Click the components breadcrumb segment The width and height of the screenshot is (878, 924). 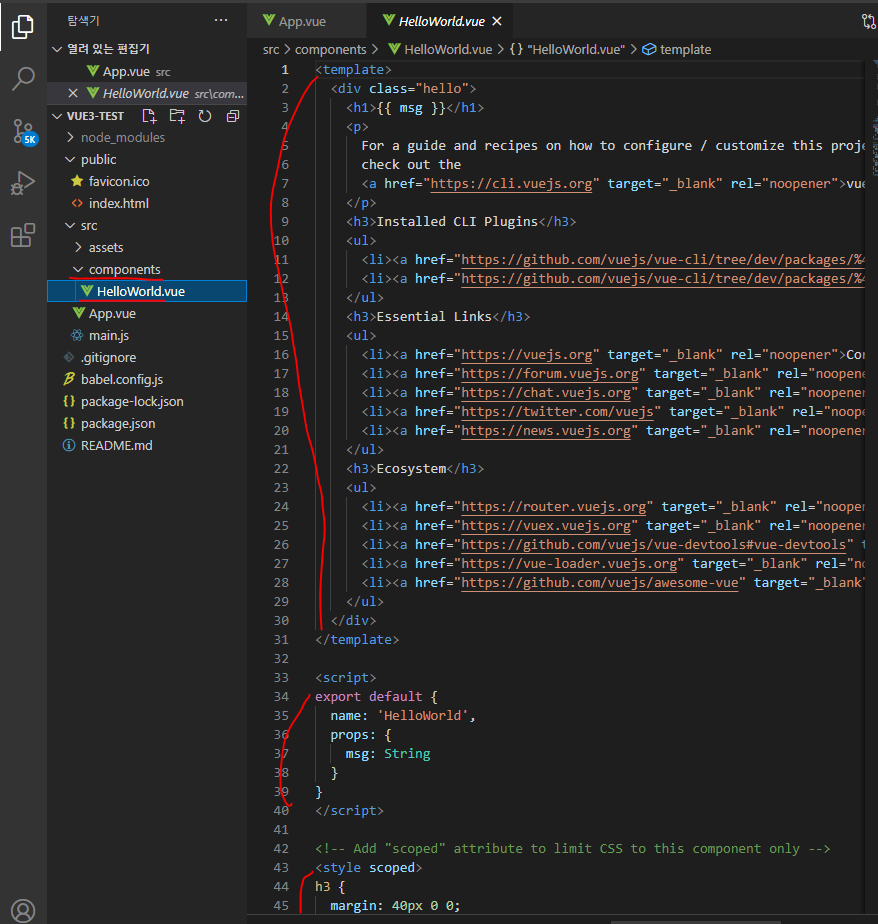click(x=331, y=50)
